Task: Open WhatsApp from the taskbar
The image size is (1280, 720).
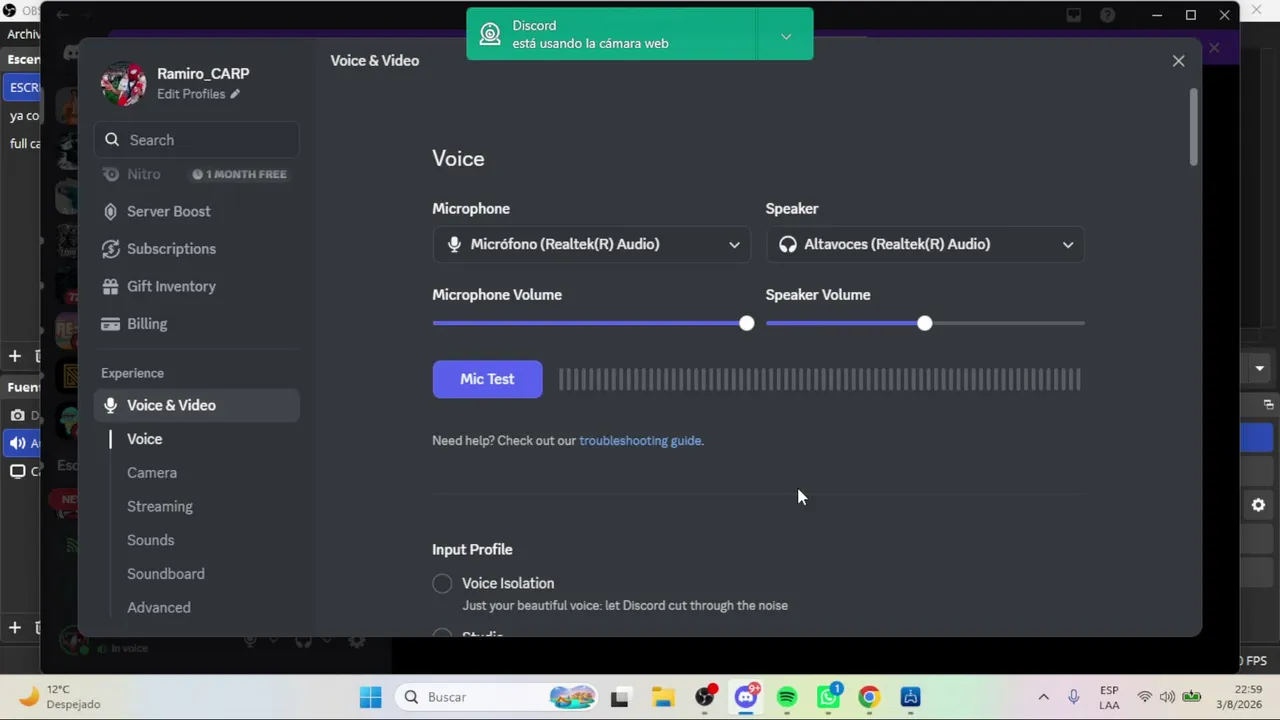Action: tap(829, 697)
